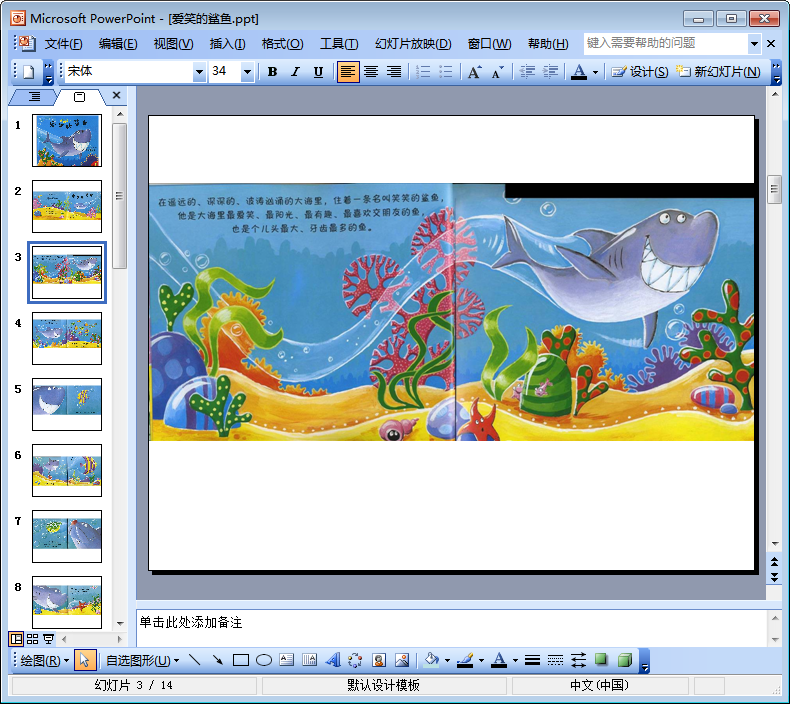Open the font name dropdown showing 宋体
Image resolution: width=790 pixels, height=704 pixels.
[199, 72]
